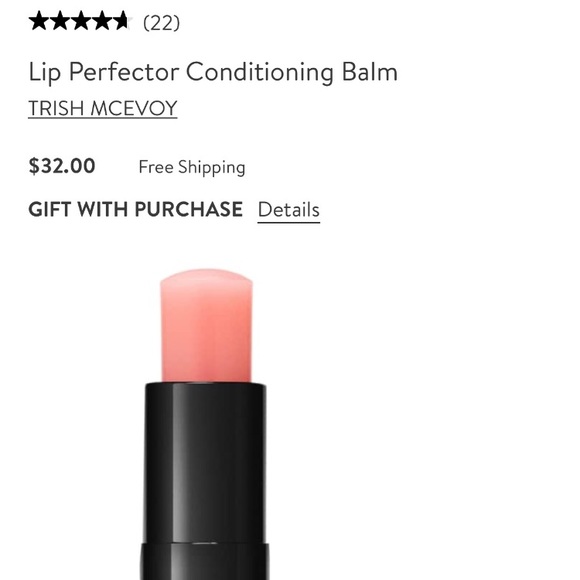Viewport: 580px width, 580px height.
Task: Open the (22) reviews count
Action: pyautogui.click(x=161, y=23)
